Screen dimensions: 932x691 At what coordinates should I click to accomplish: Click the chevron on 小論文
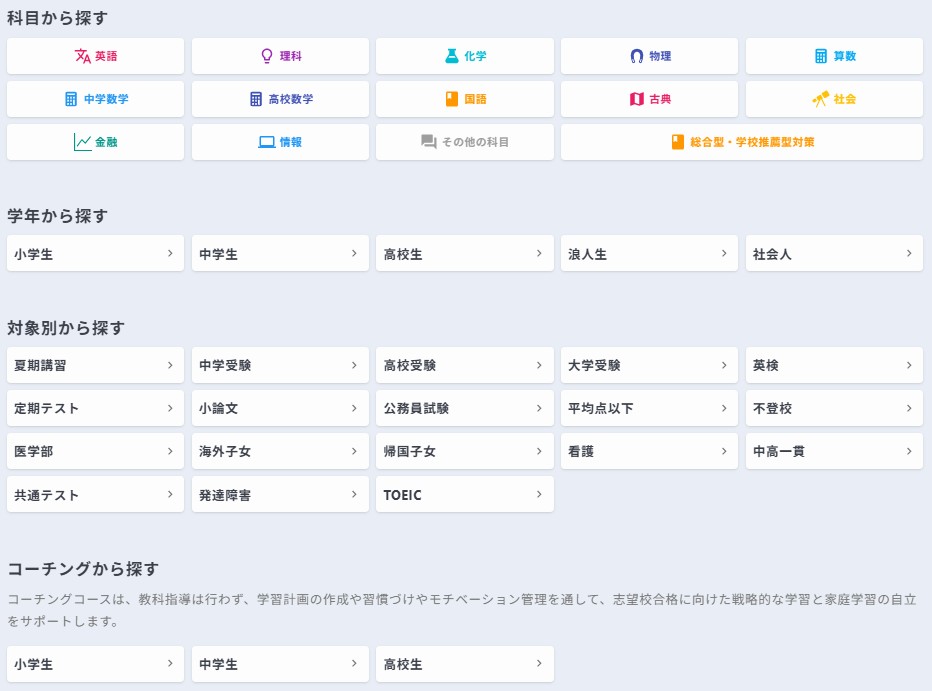coord(354,408)
